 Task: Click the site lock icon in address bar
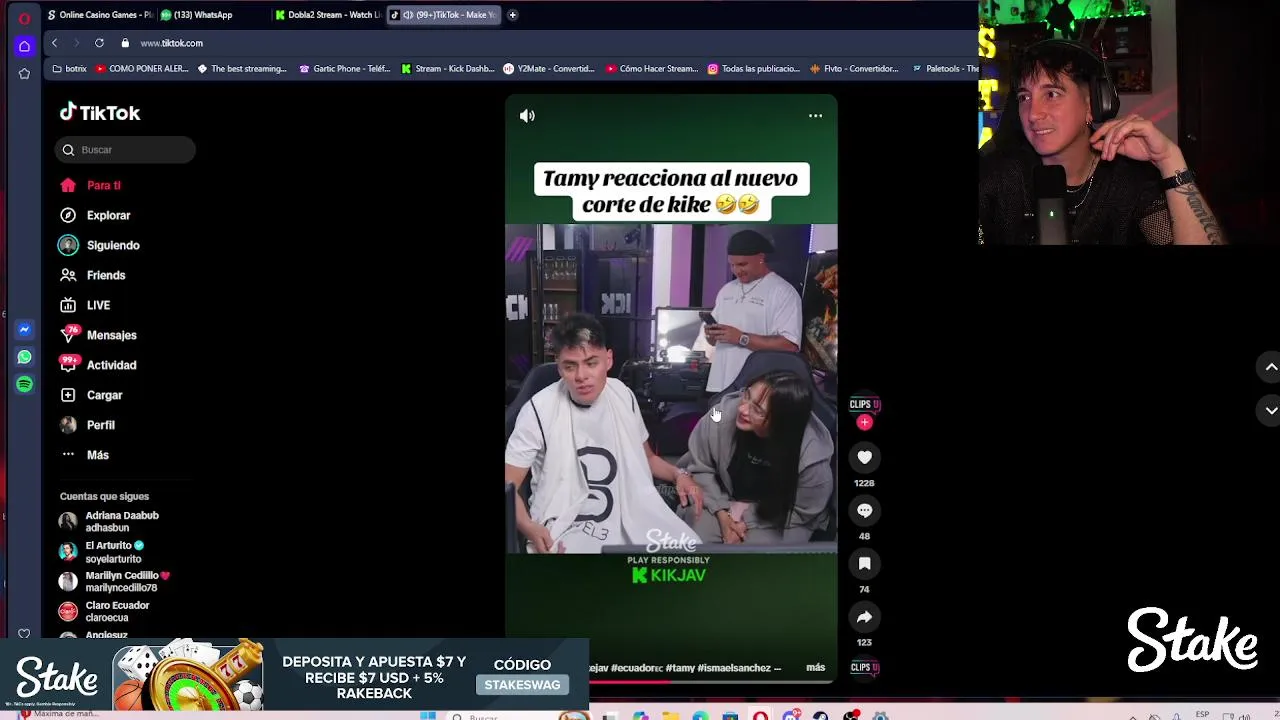pos(125,43)
